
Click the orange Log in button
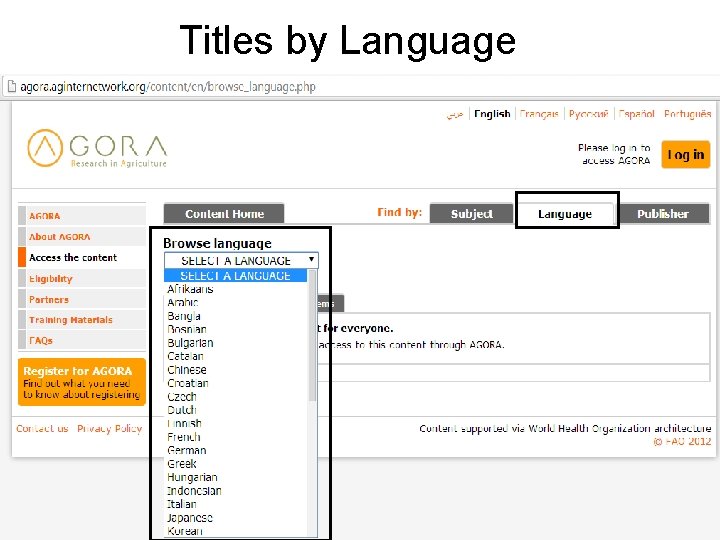click(x=686, y=155)
